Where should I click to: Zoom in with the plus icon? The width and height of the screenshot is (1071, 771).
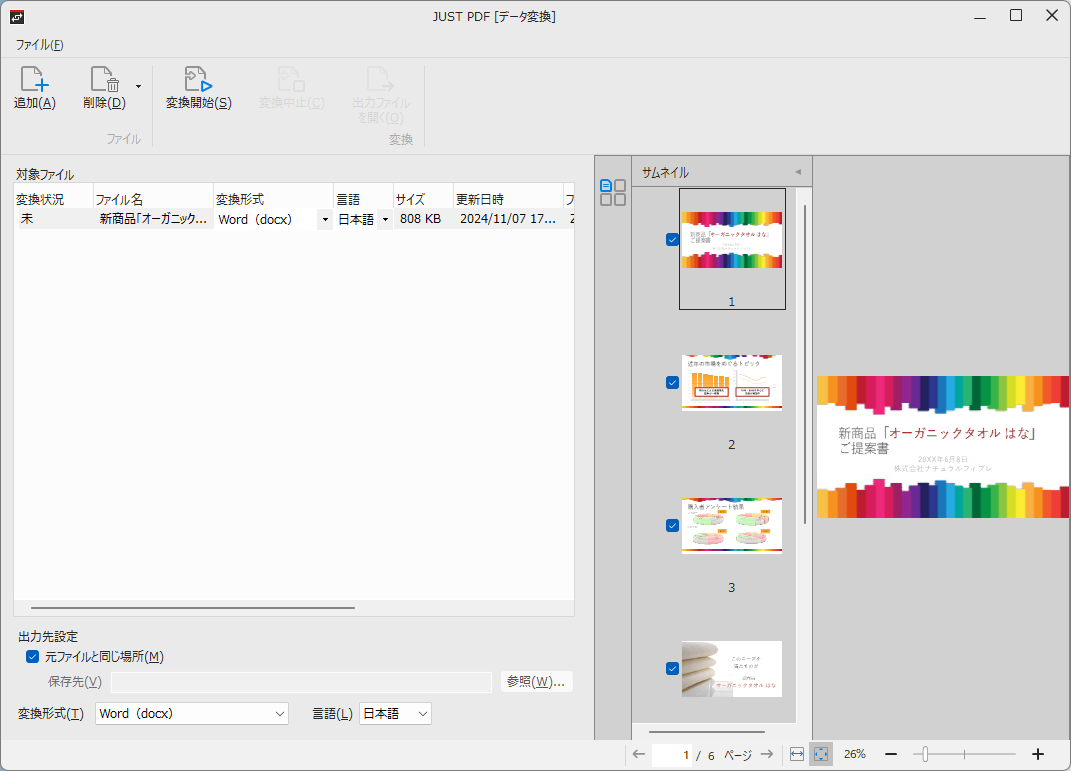[x=1038, y=754]
